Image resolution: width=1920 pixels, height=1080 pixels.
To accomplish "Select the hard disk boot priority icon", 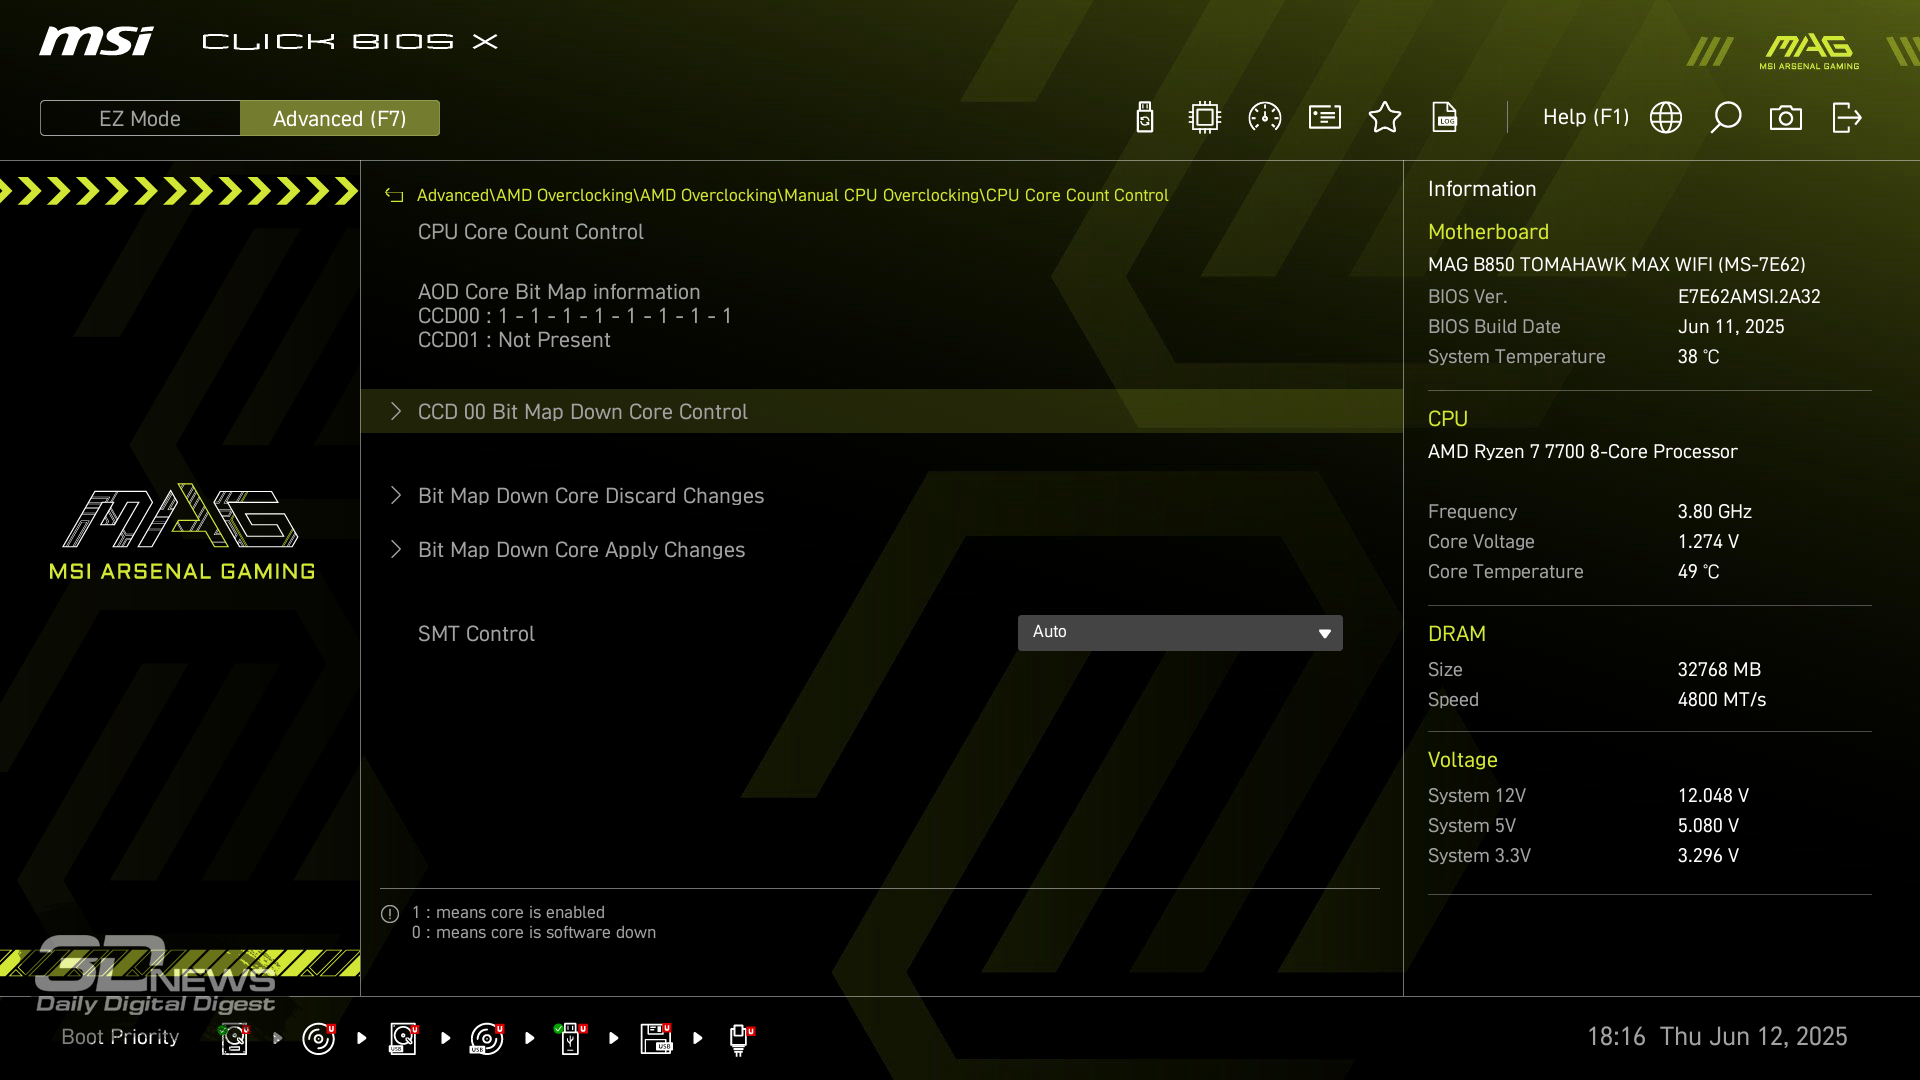I will 234,1039.
